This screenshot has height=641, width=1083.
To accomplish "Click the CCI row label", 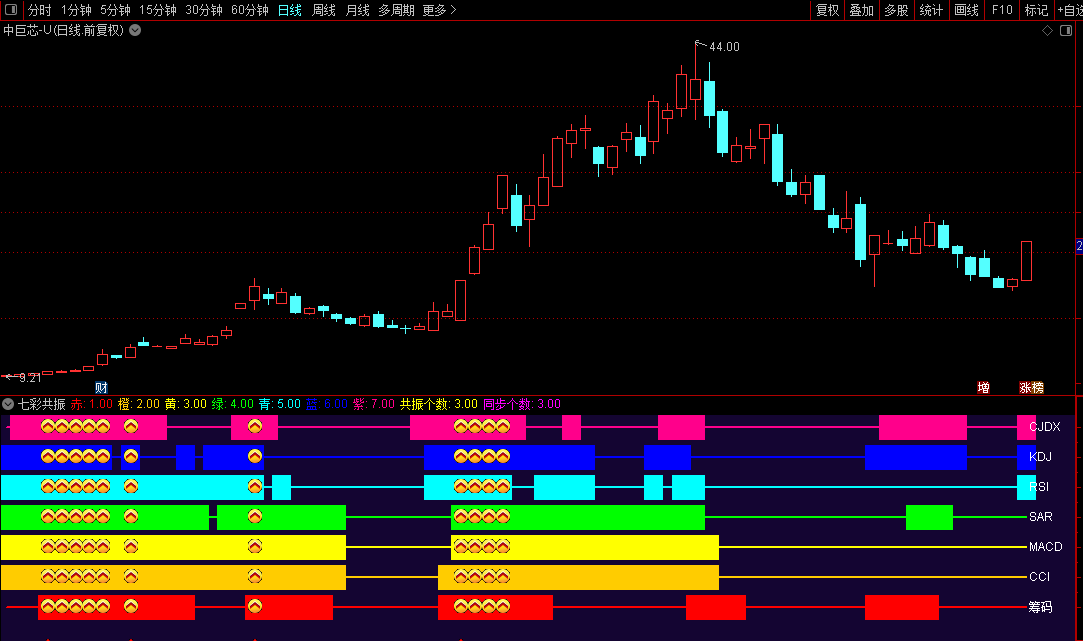I will click(1039, 577).
